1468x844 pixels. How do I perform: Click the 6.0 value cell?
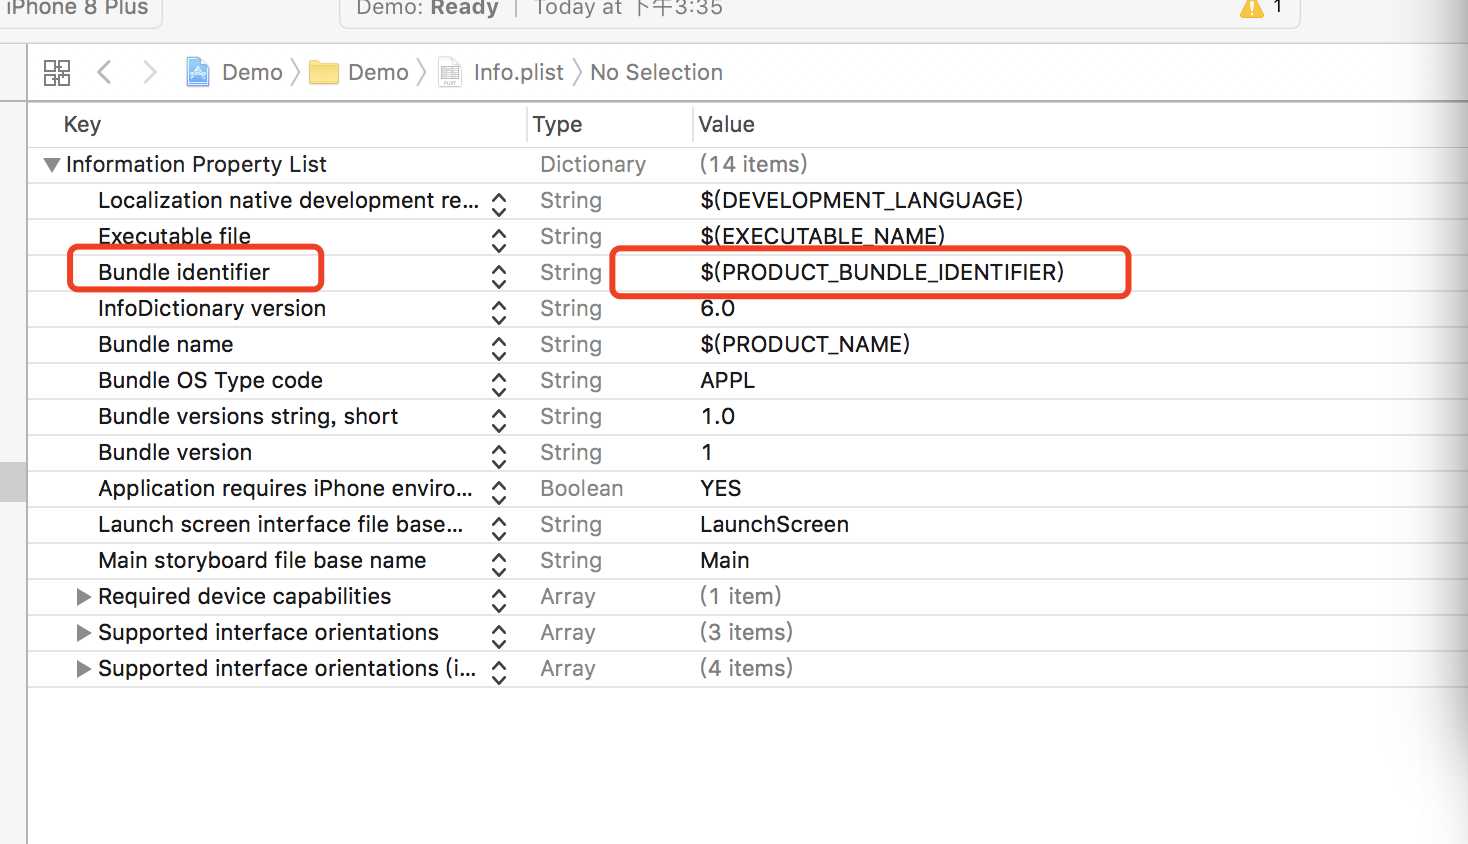coord(717,308)
